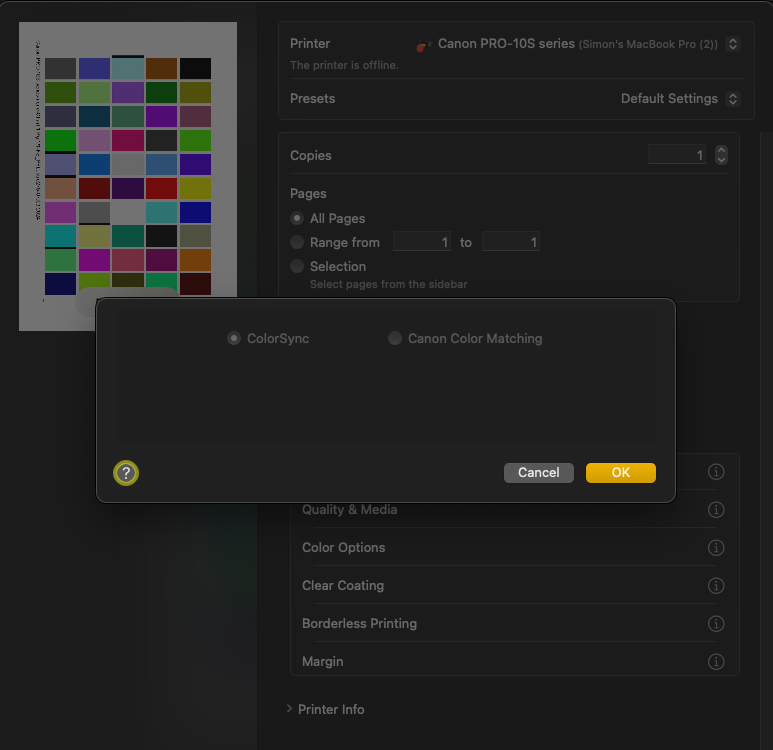Open the Borderless Printing section
Image resolution: width=773 pixels, height=750 pixels.
359,624
